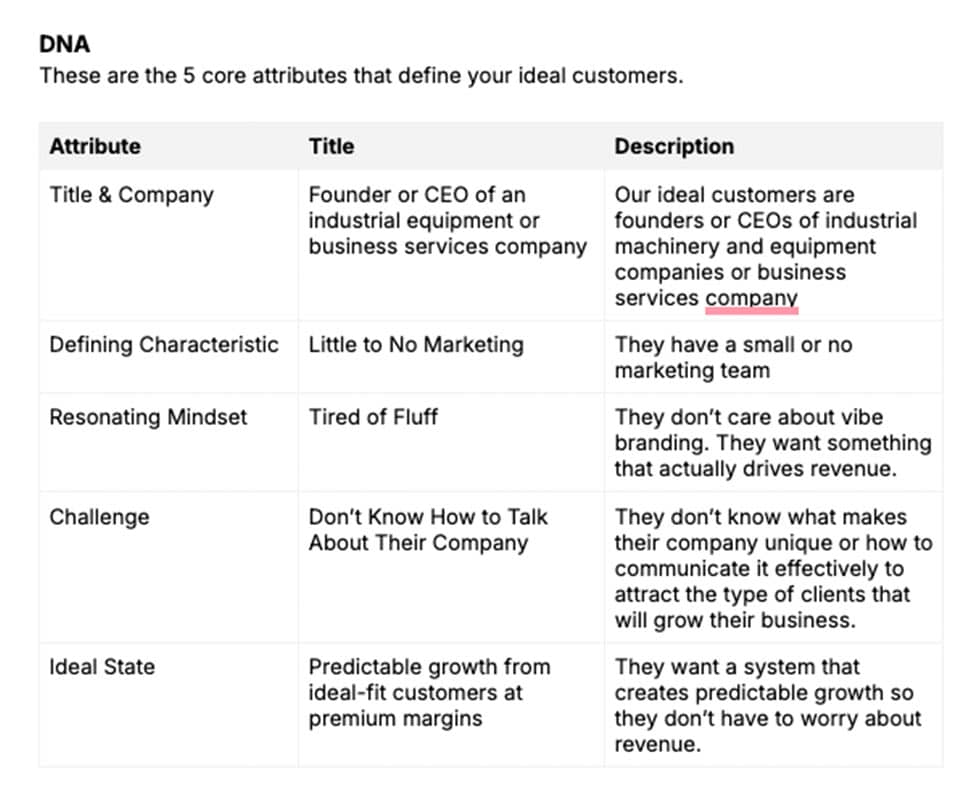Click the 'vibe branding' description cell
The height and width of the screenshot is (799, 970).
(x=771, y=443)
